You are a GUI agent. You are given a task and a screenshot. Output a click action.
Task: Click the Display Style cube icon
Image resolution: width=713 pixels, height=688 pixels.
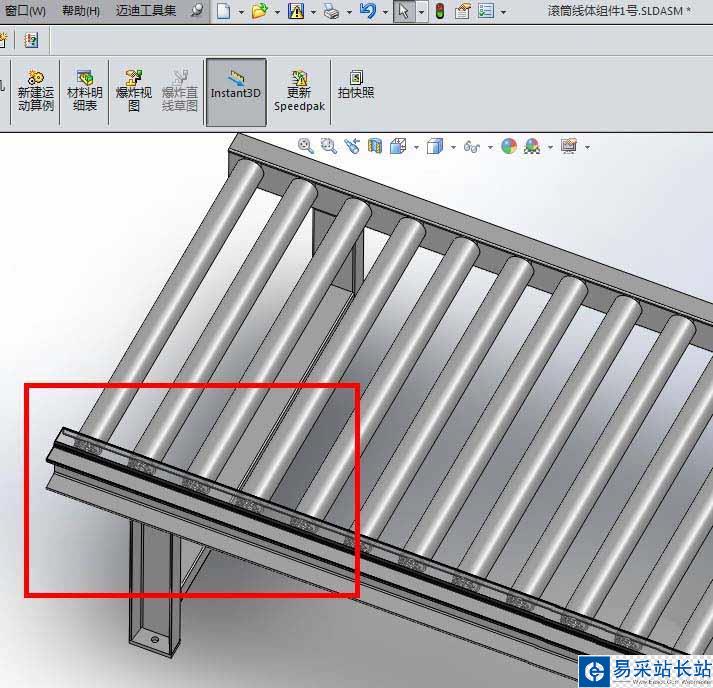pyautogui.click(x=435, y=146)
